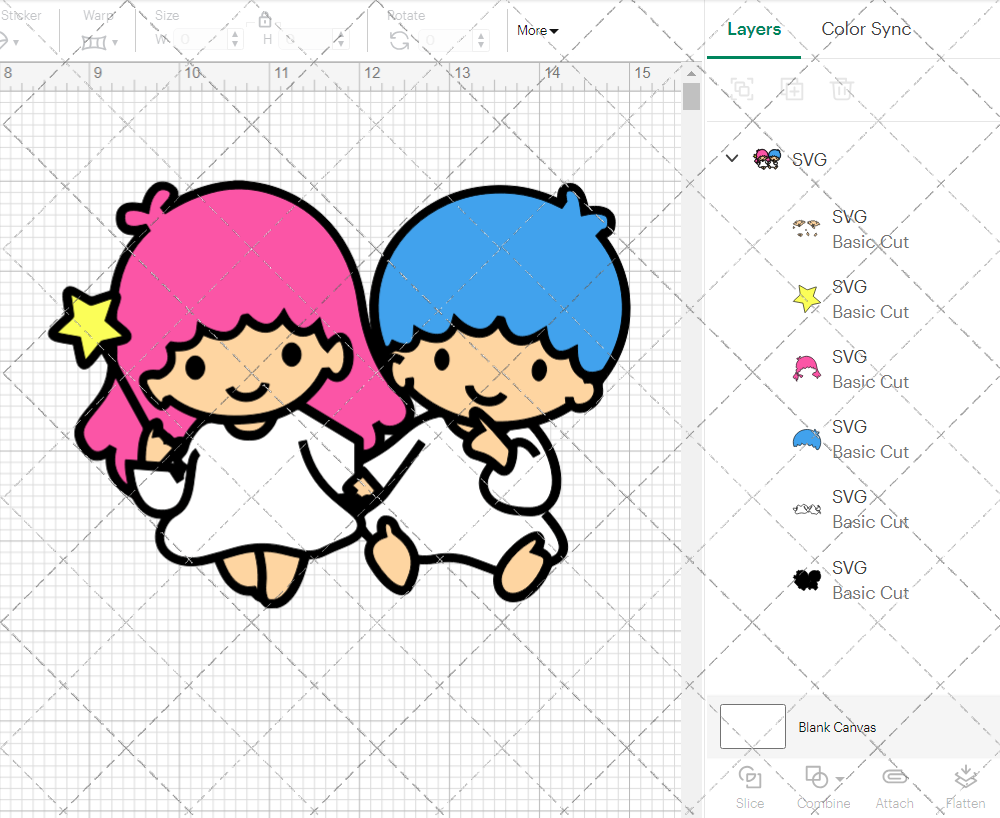
Task: Click the Rotate value input field
Action: pos(445,41)
